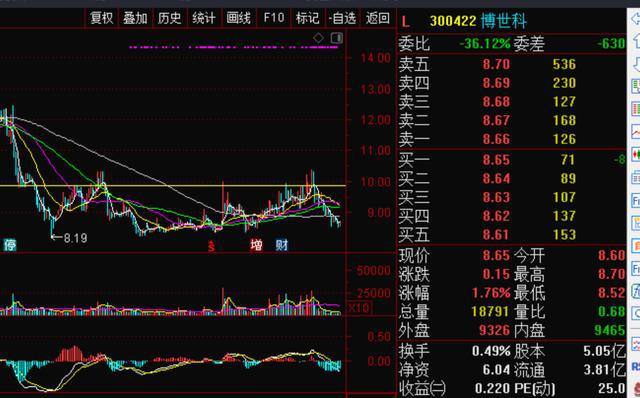Open the 统计 statistics tool

(203, 18)
